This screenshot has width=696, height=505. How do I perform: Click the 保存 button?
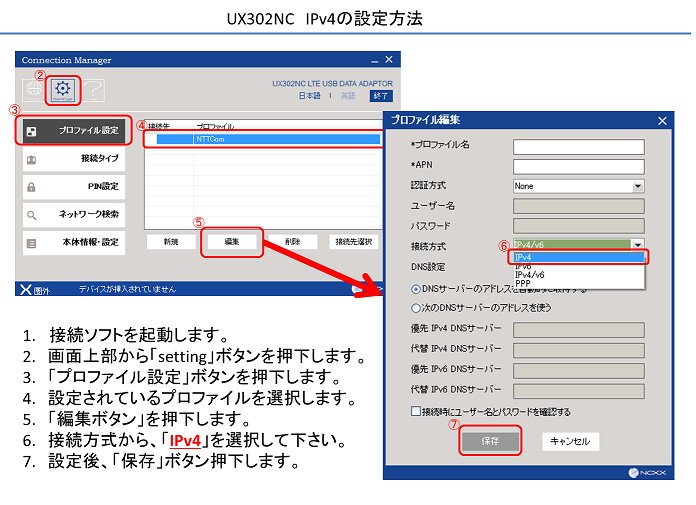[x=490, y=441]
